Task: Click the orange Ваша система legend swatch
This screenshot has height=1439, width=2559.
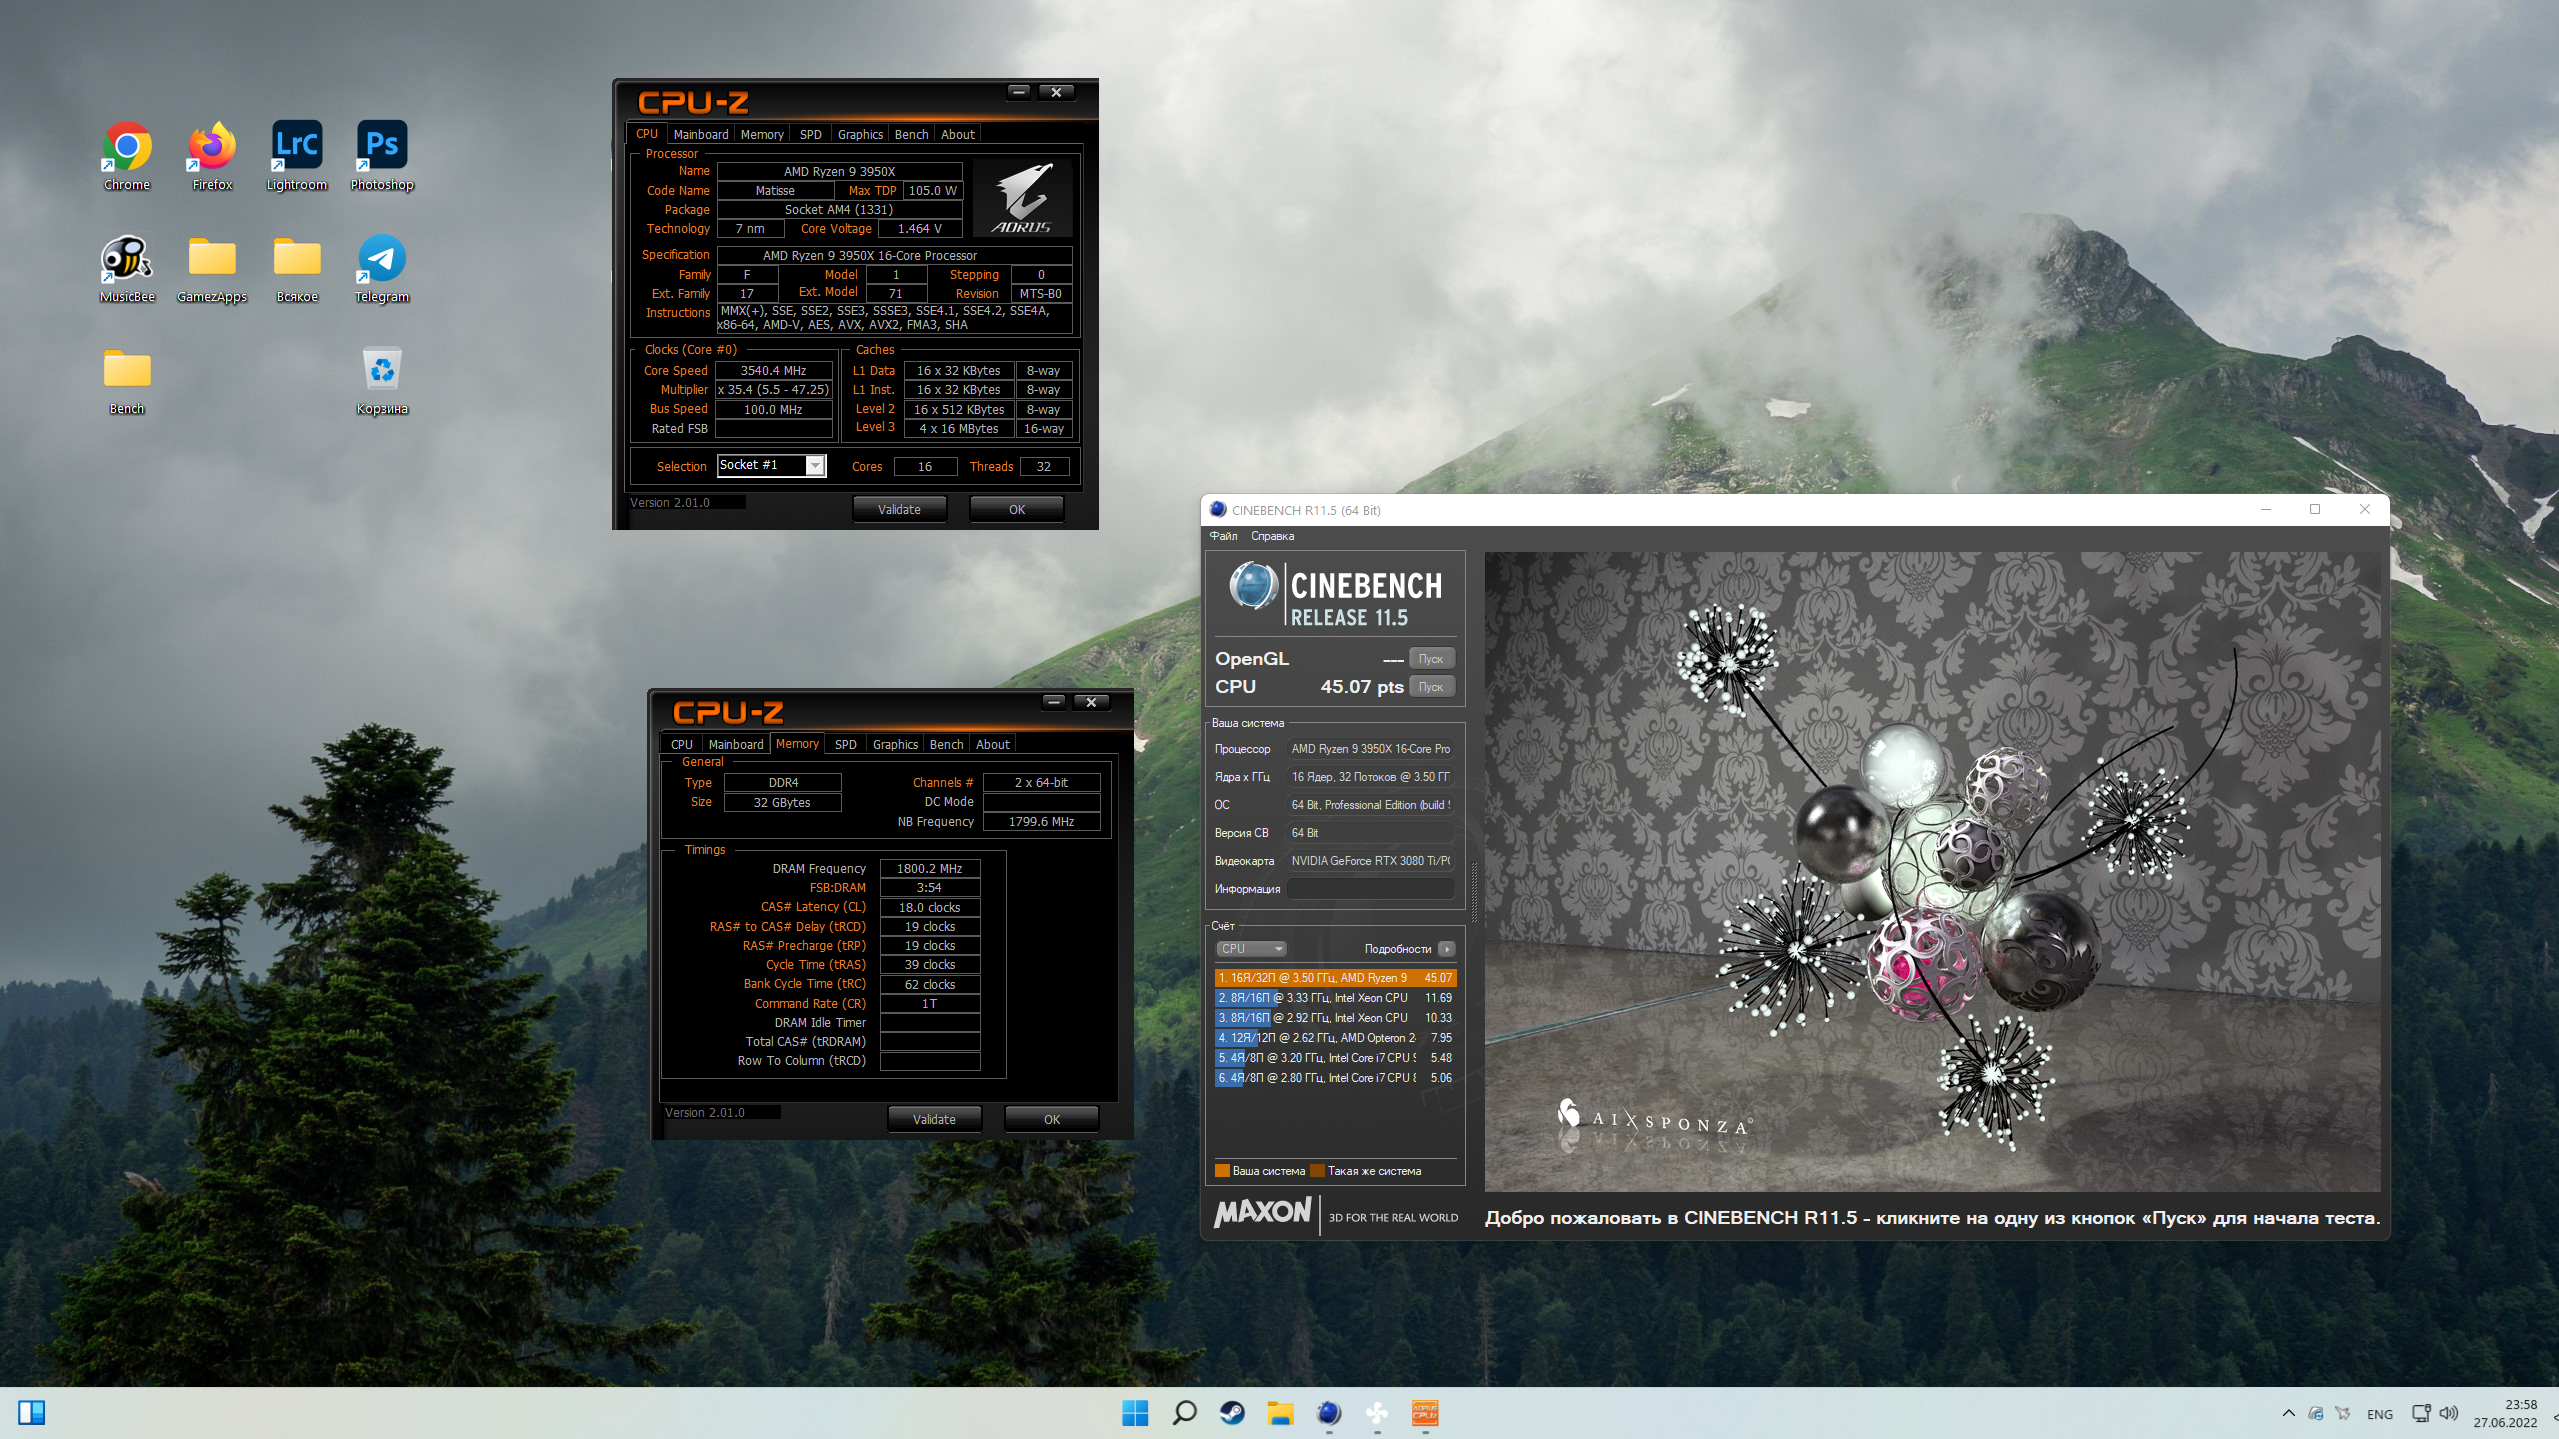Action: tap(1222, 1171)
